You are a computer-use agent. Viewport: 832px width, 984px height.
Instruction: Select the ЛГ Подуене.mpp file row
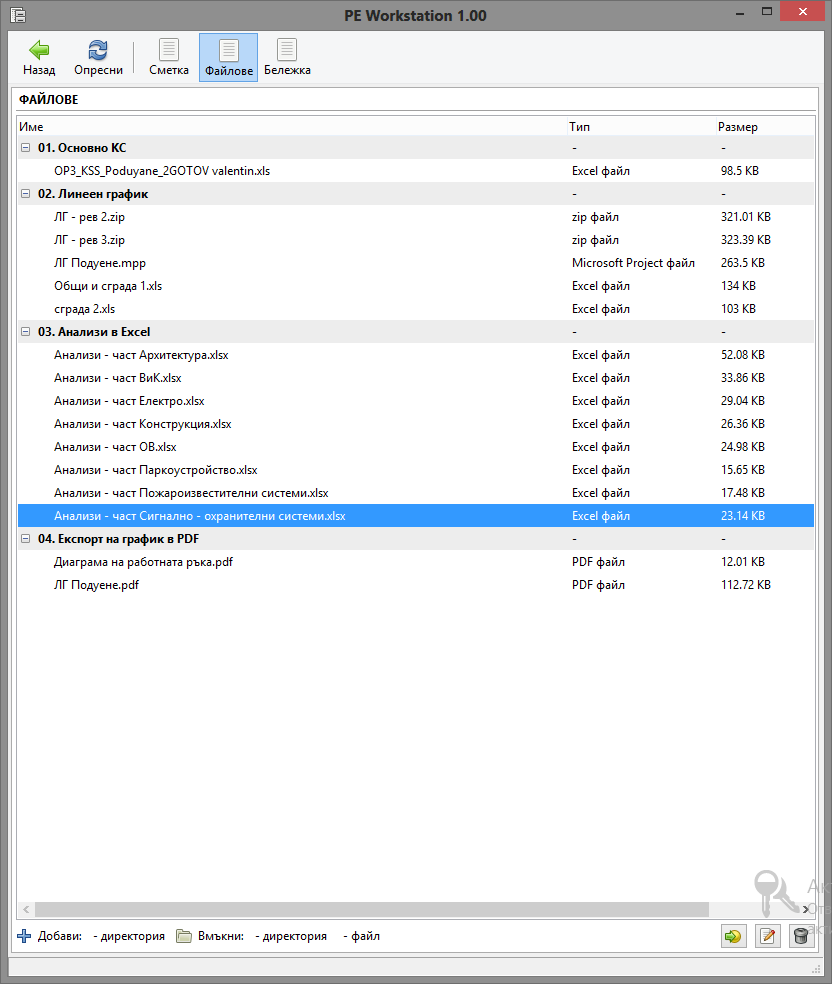pos(100,263)
